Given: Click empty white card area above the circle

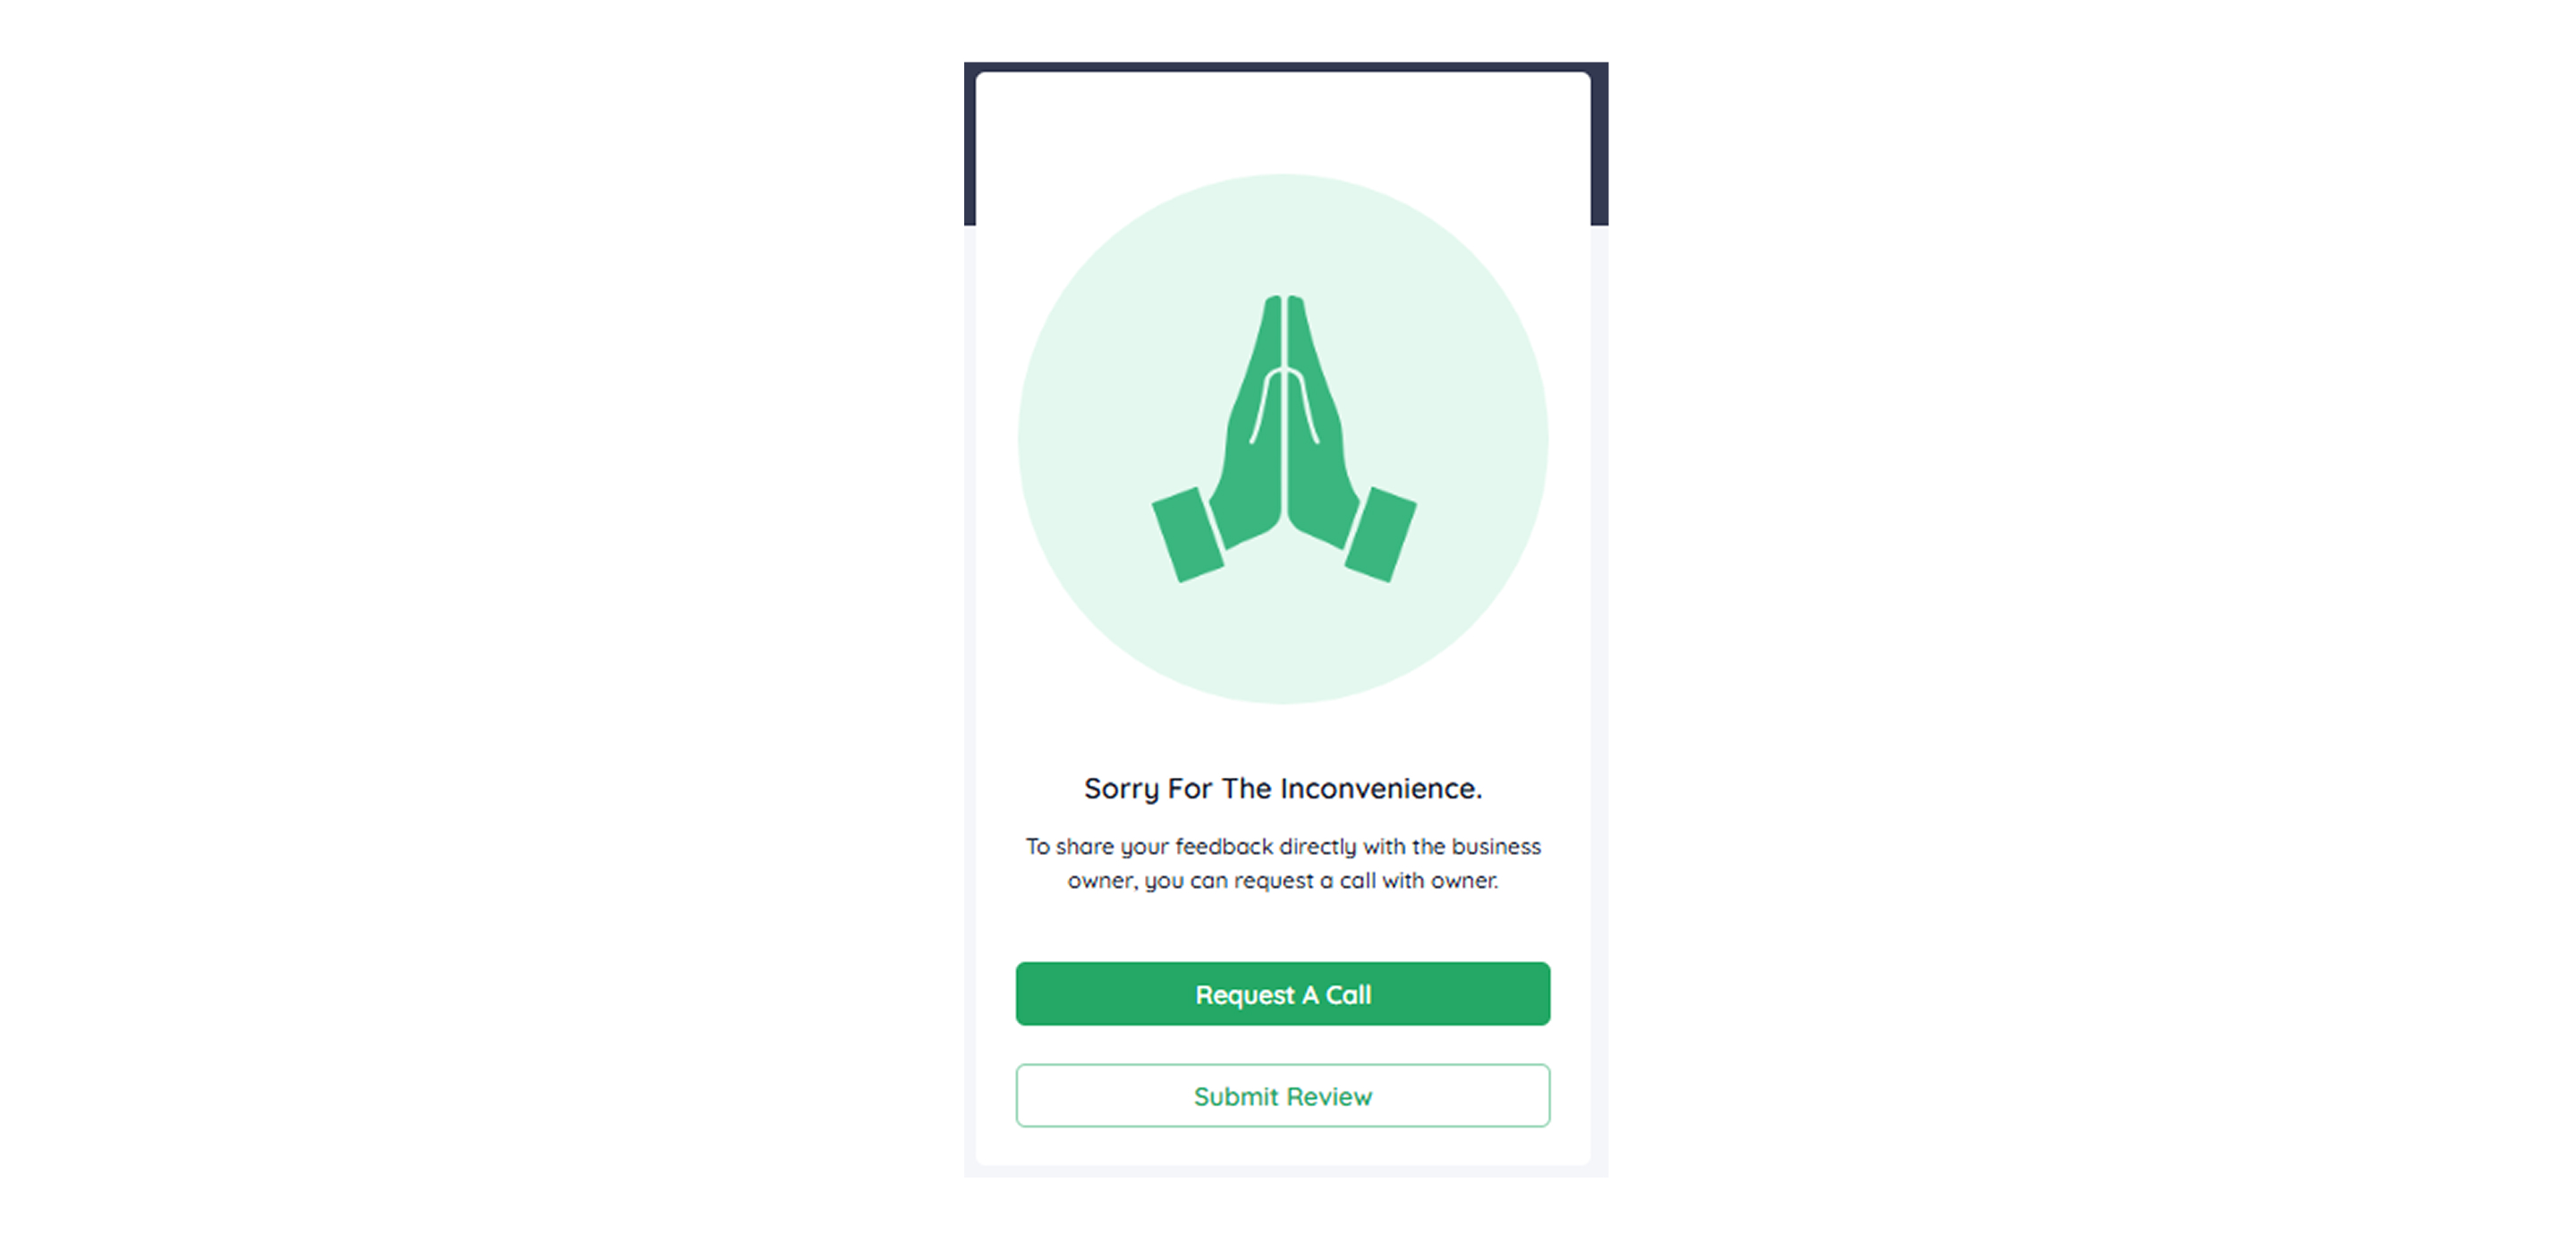Looking at the screenshot, I should [x=1283, y=120].
